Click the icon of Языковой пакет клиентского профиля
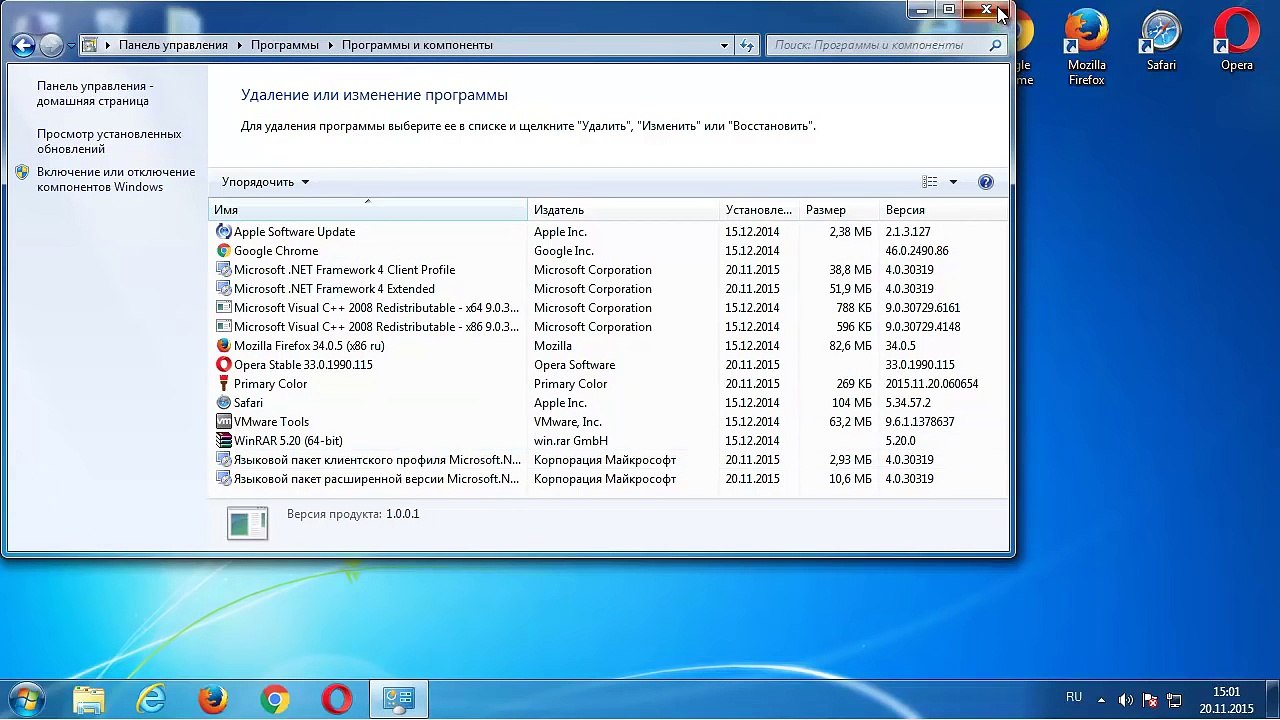This screenshot has width=1280, height=720. 224,460
